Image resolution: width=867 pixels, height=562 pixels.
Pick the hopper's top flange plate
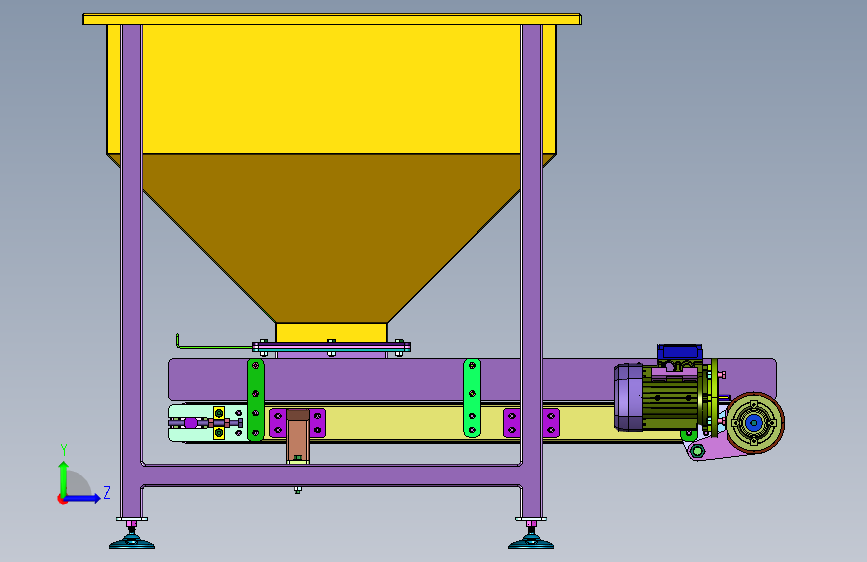(332, 19)
